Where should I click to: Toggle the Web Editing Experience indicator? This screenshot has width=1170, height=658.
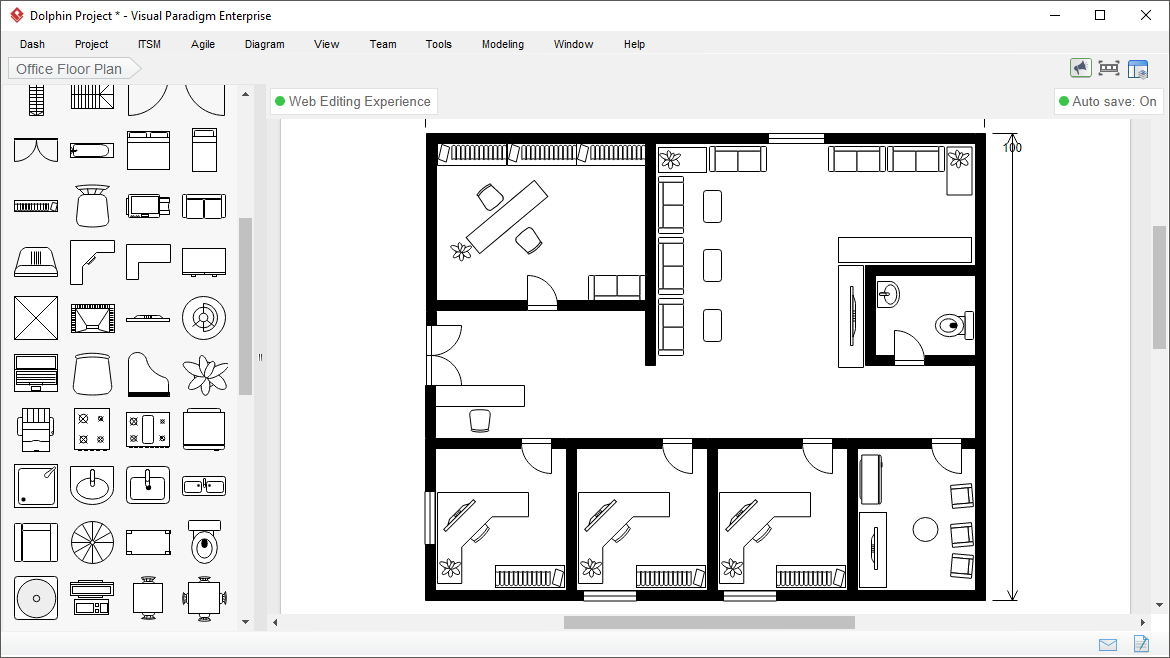click(x=351, y=101)
